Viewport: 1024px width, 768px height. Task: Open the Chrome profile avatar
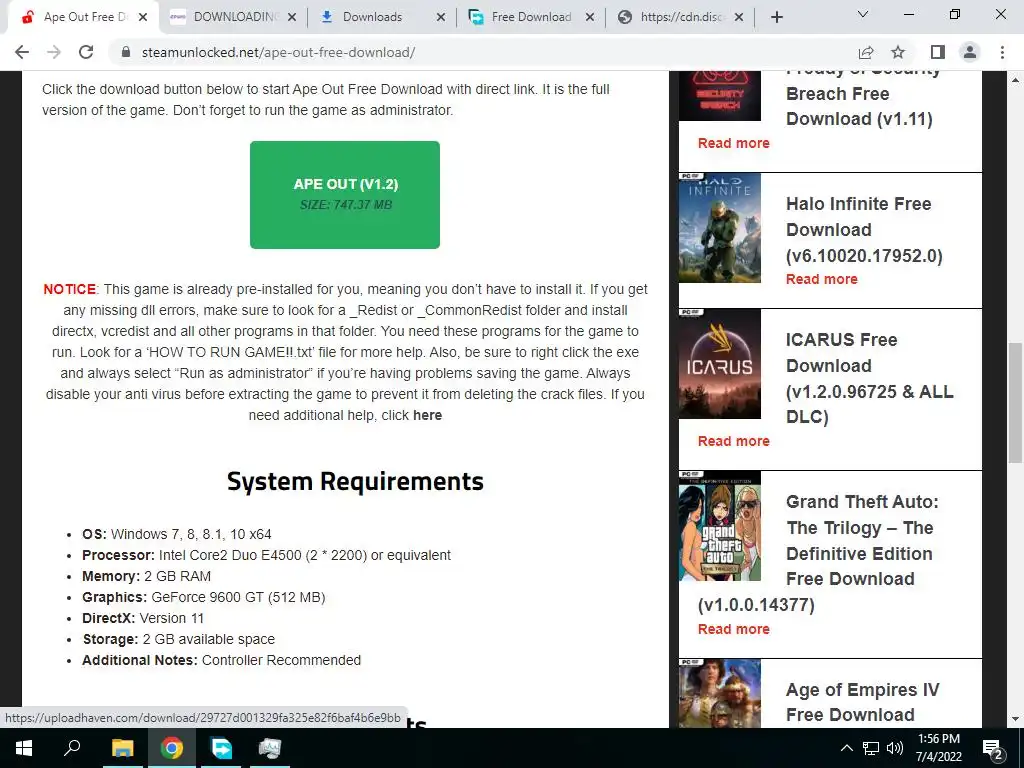pos(970,52)
